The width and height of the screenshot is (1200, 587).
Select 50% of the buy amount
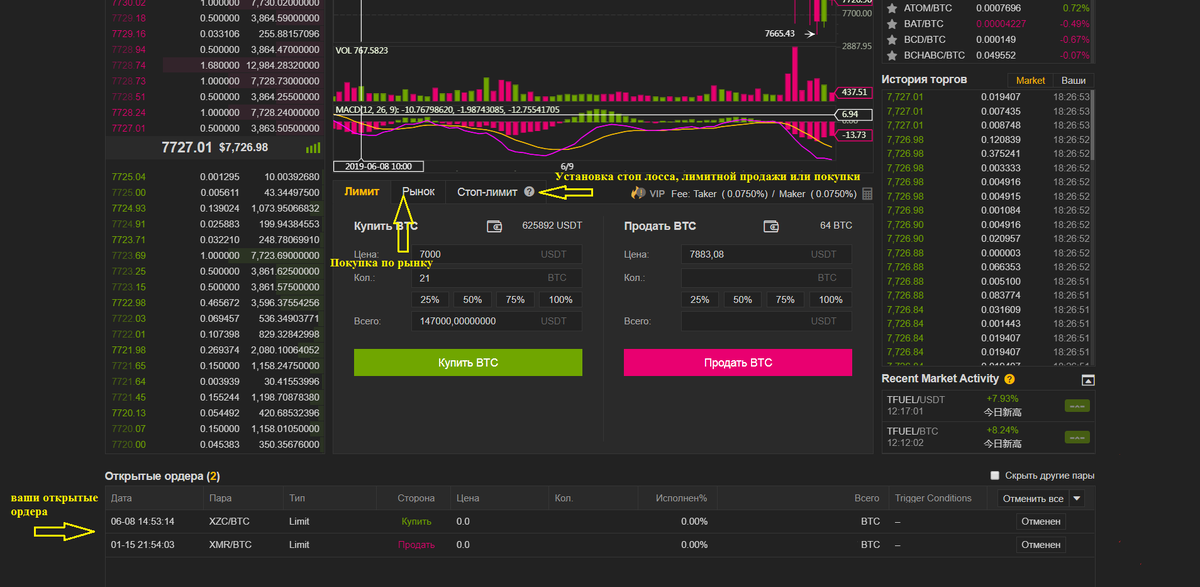473,300
